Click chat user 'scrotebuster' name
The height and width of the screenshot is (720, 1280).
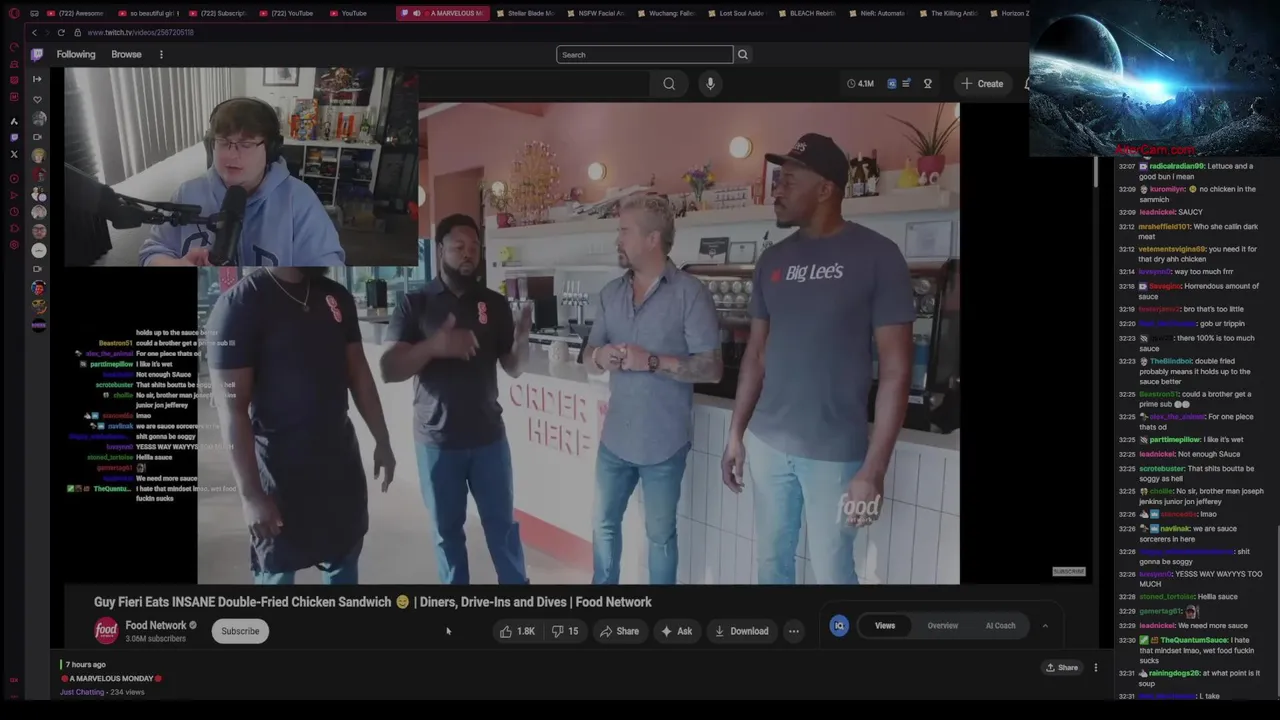point(1162,468)
